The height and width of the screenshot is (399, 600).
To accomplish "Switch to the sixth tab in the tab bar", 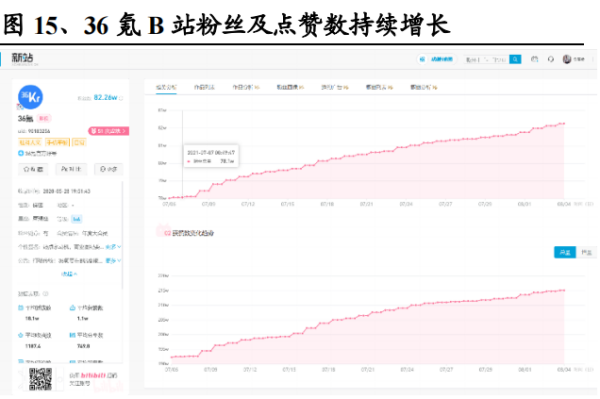I will tap(379, 88).
